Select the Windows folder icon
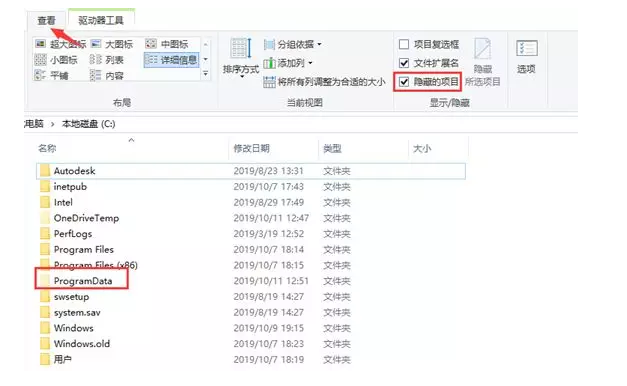This screenshot has height=386, width=627. pyautogui.click(x=45, y=328)
